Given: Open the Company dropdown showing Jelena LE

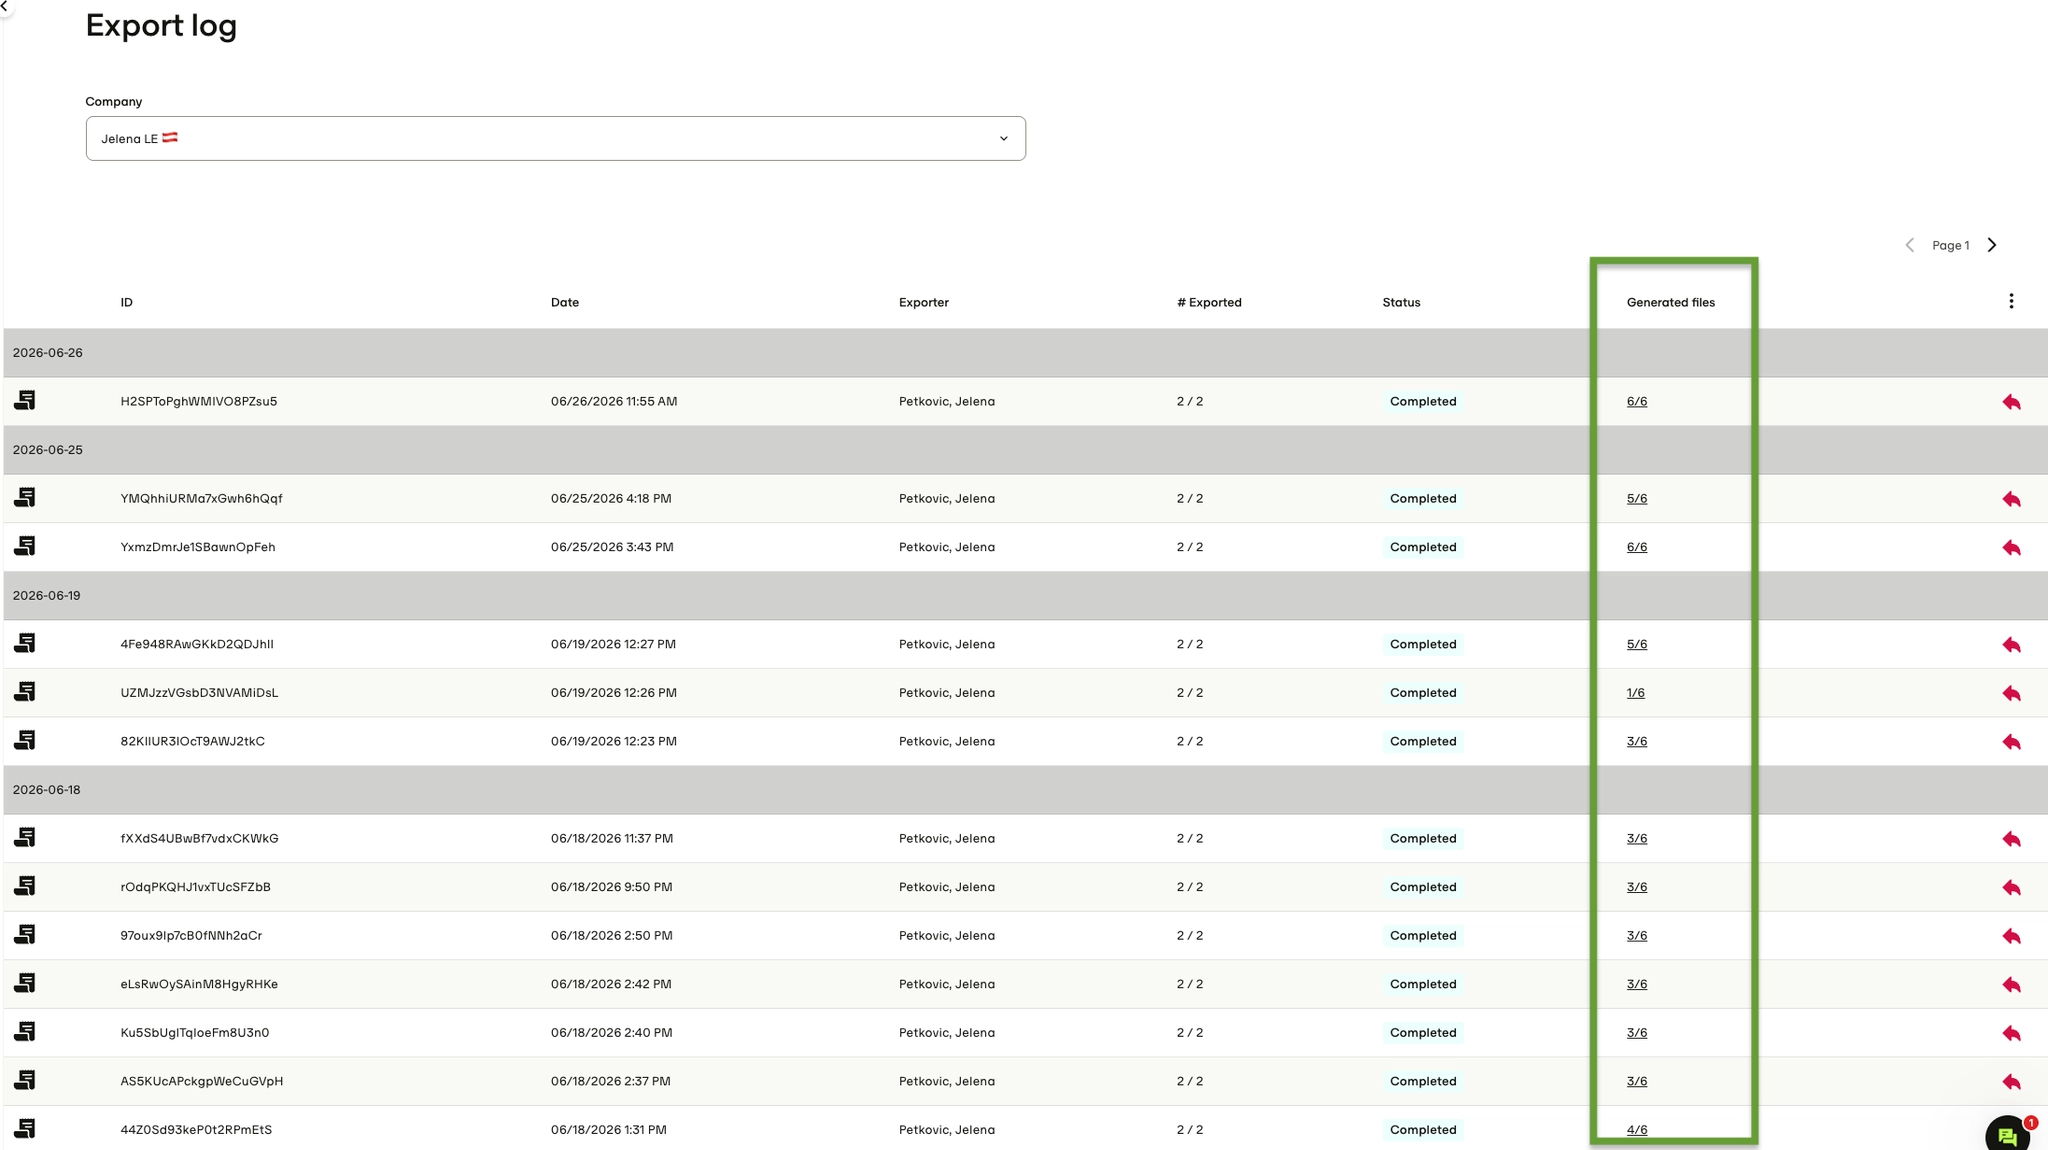Looking at the screenshot, I should pyautogui.click(x=556, y=138).
